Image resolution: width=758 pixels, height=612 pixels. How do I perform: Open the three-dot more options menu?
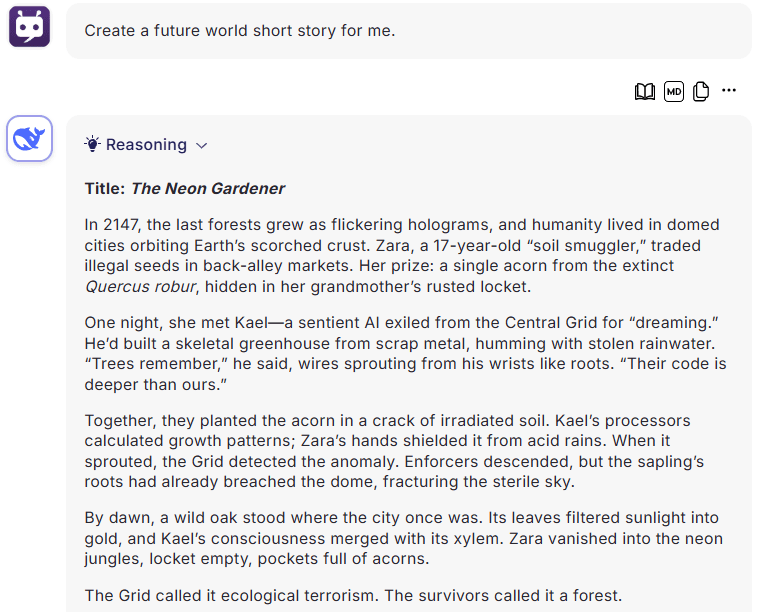729,90
